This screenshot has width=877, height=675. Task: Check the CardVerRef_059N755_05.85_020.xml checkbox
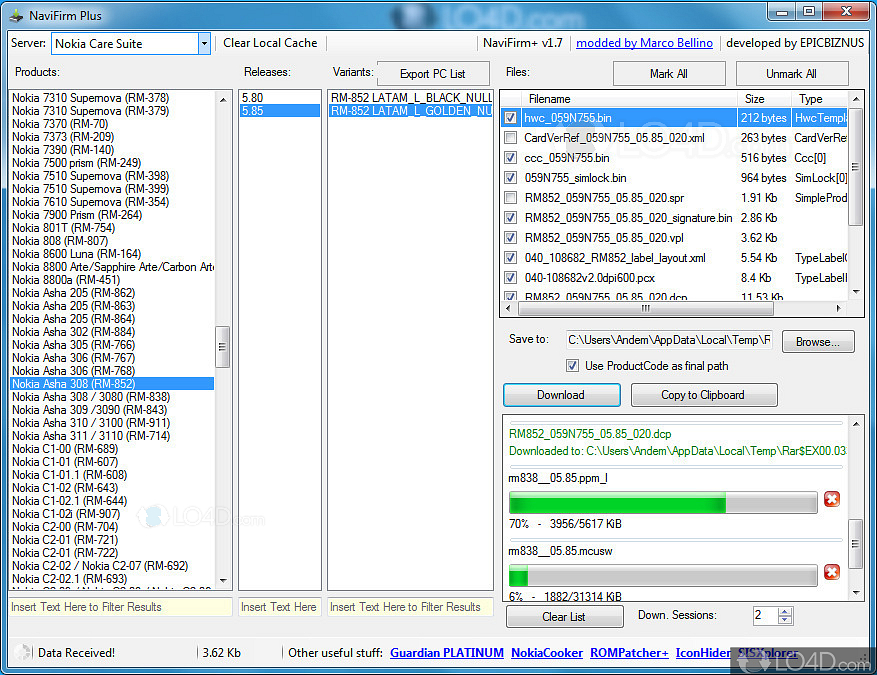pos(511,138)
